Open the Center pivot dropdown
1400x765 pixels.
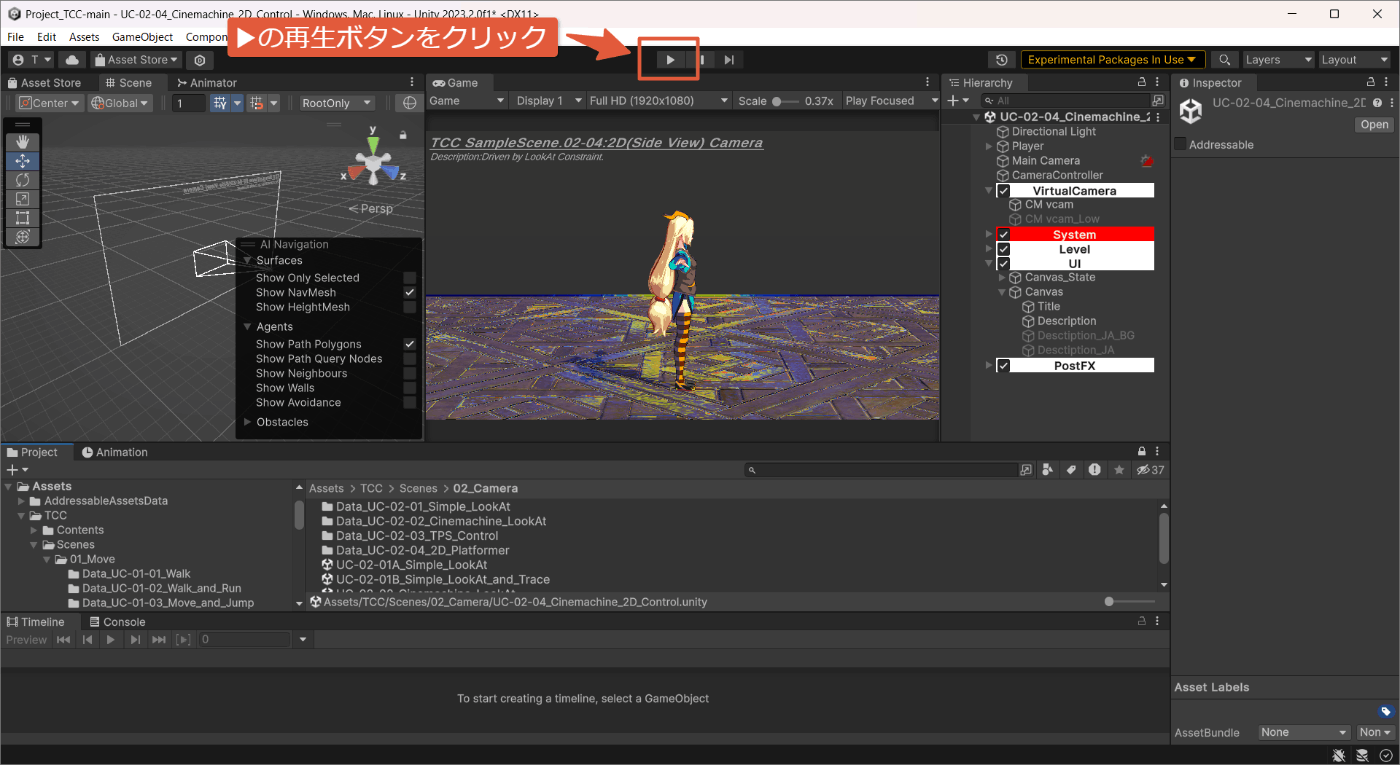(x=50, y=103)
